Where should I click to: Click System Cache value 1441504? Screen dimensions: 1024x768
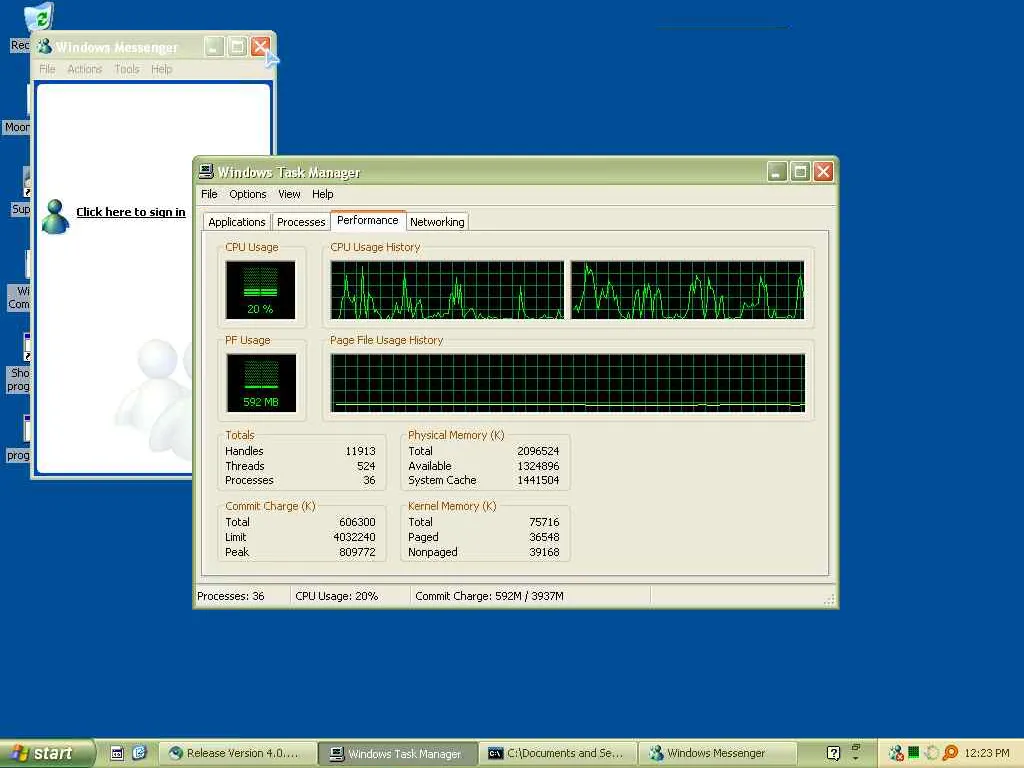538,481
